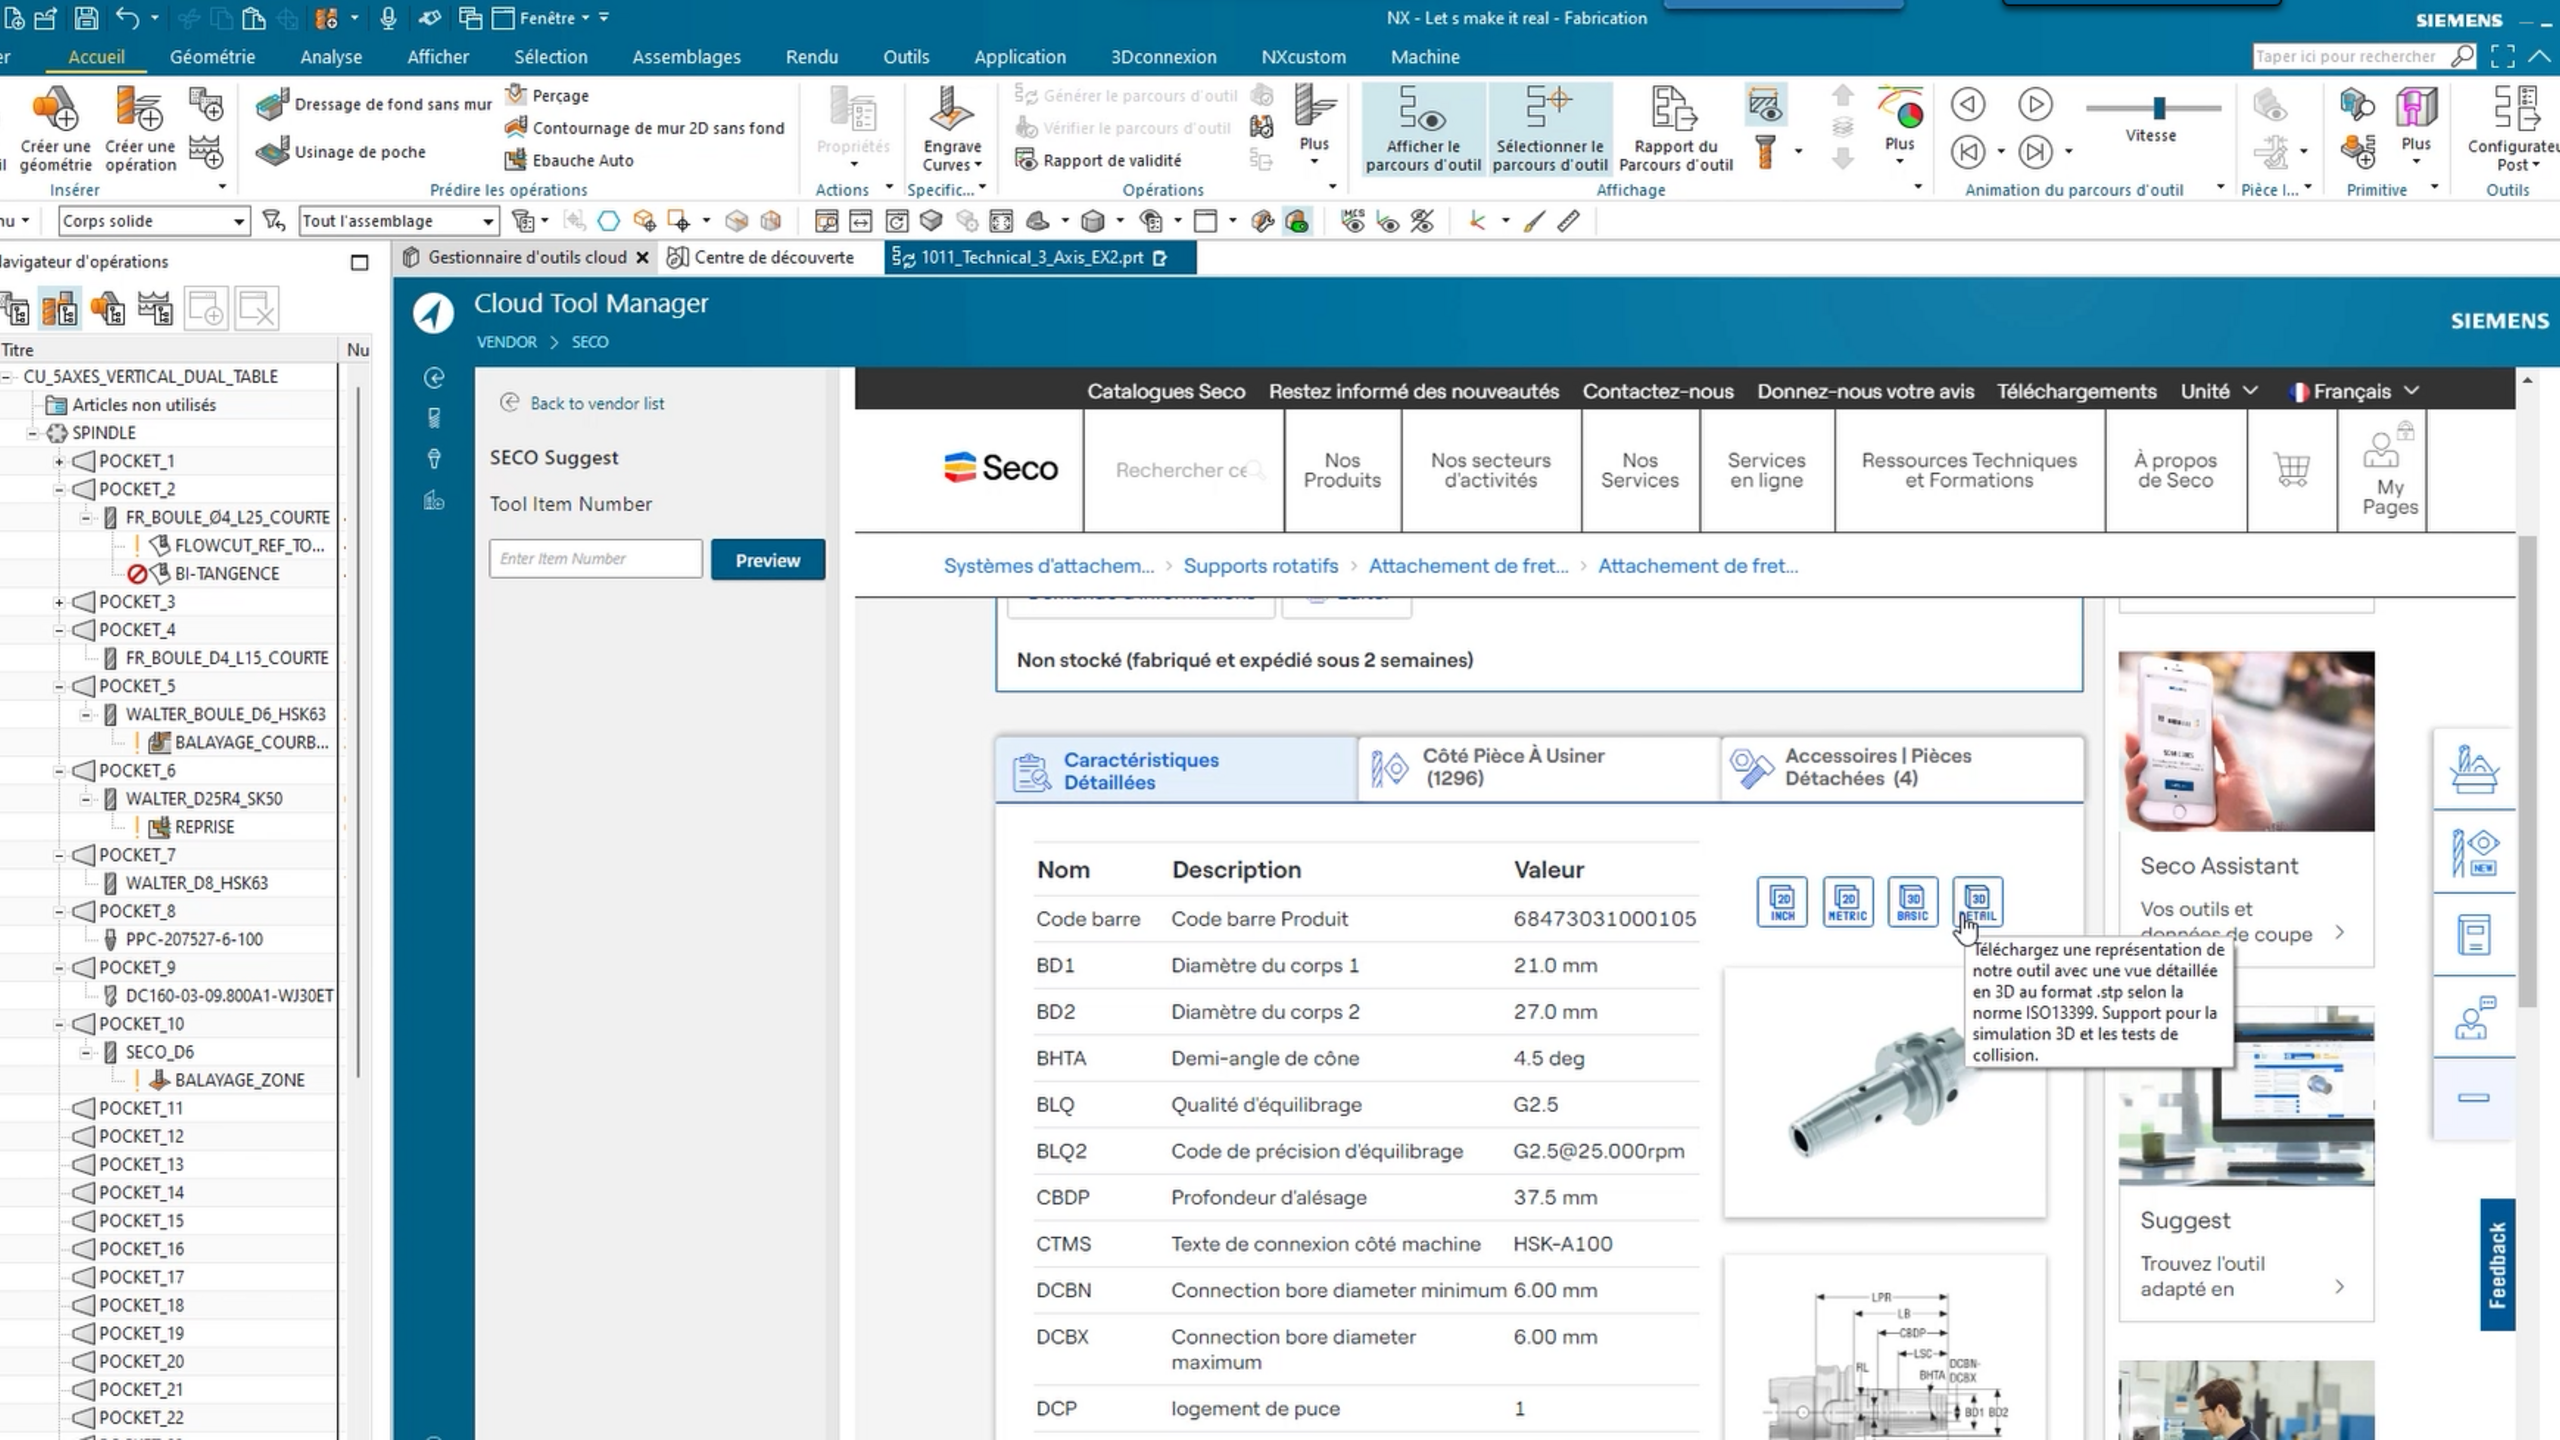The image size is (2560, 1440).
Task: Play the toolpath animation forward
Action: coord(2035,104)
